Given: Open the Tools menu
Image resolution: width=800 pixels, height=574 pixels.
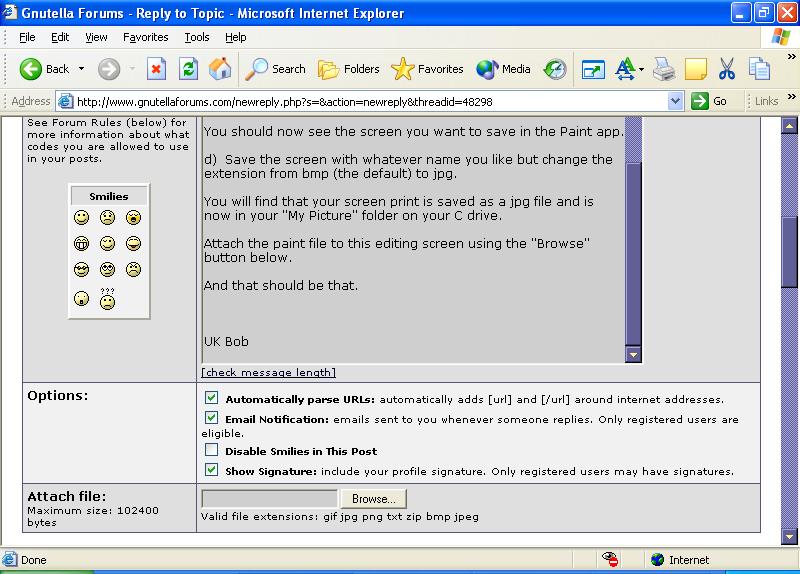Looking at the screenshot, I should 197,37.
